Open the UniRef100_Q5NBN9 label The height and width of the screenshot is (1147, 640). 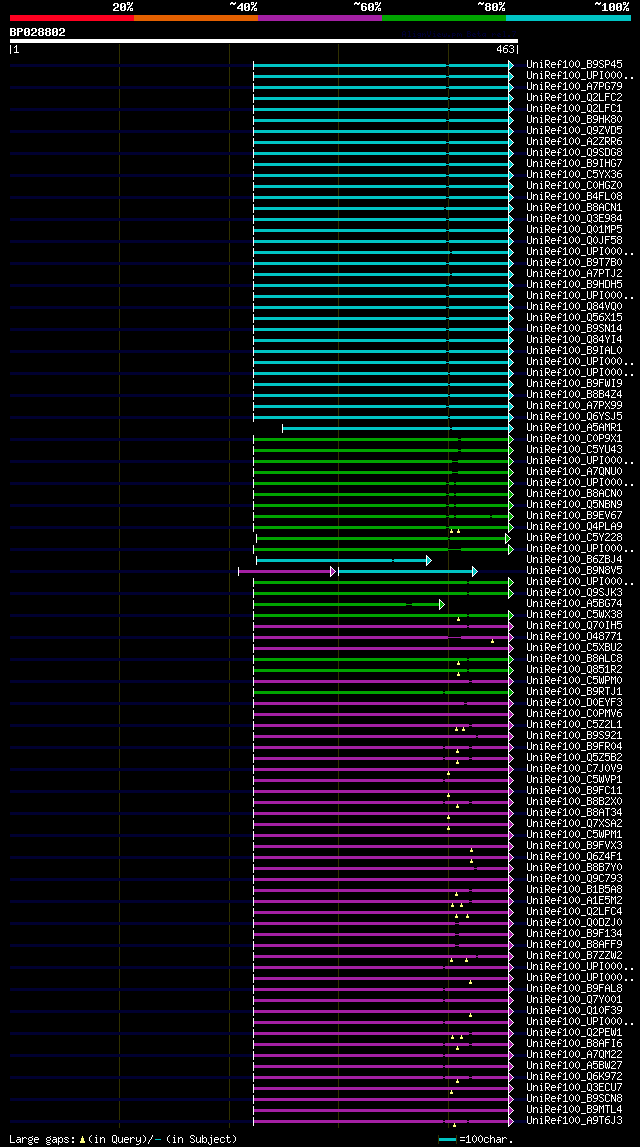[x=574, y=504]
